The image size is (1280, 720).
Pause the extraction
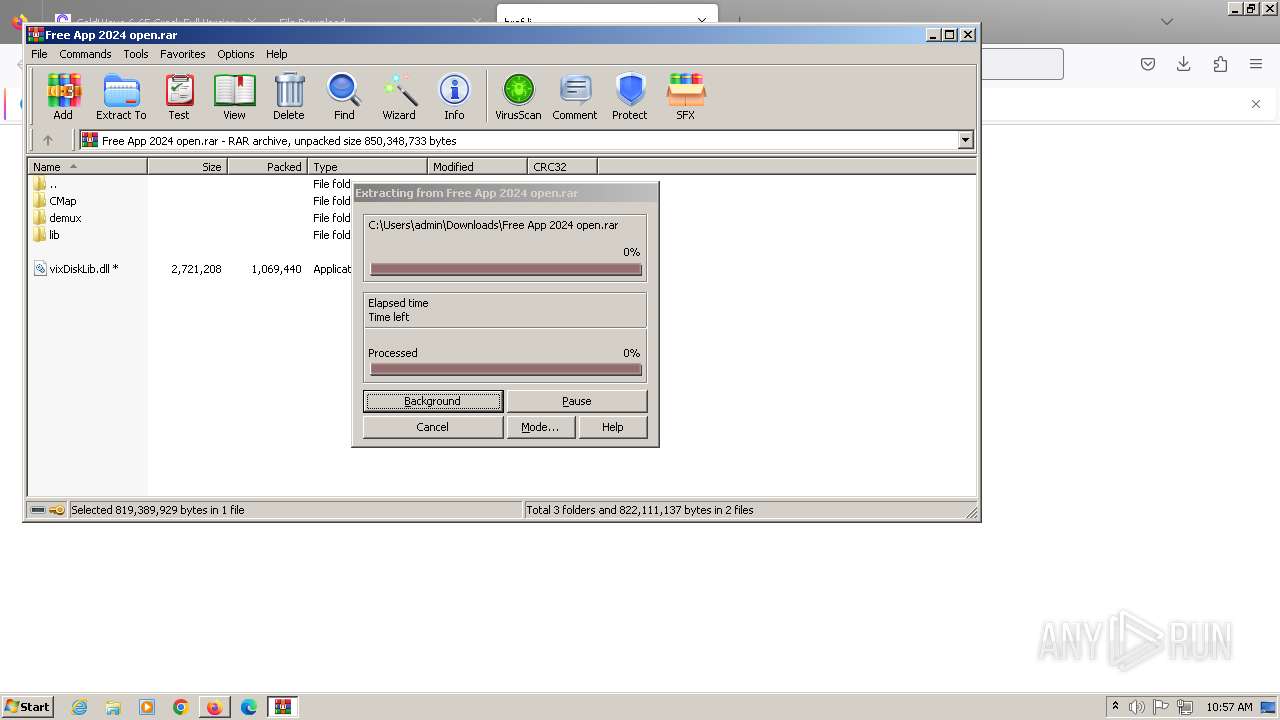coord(577,401)
